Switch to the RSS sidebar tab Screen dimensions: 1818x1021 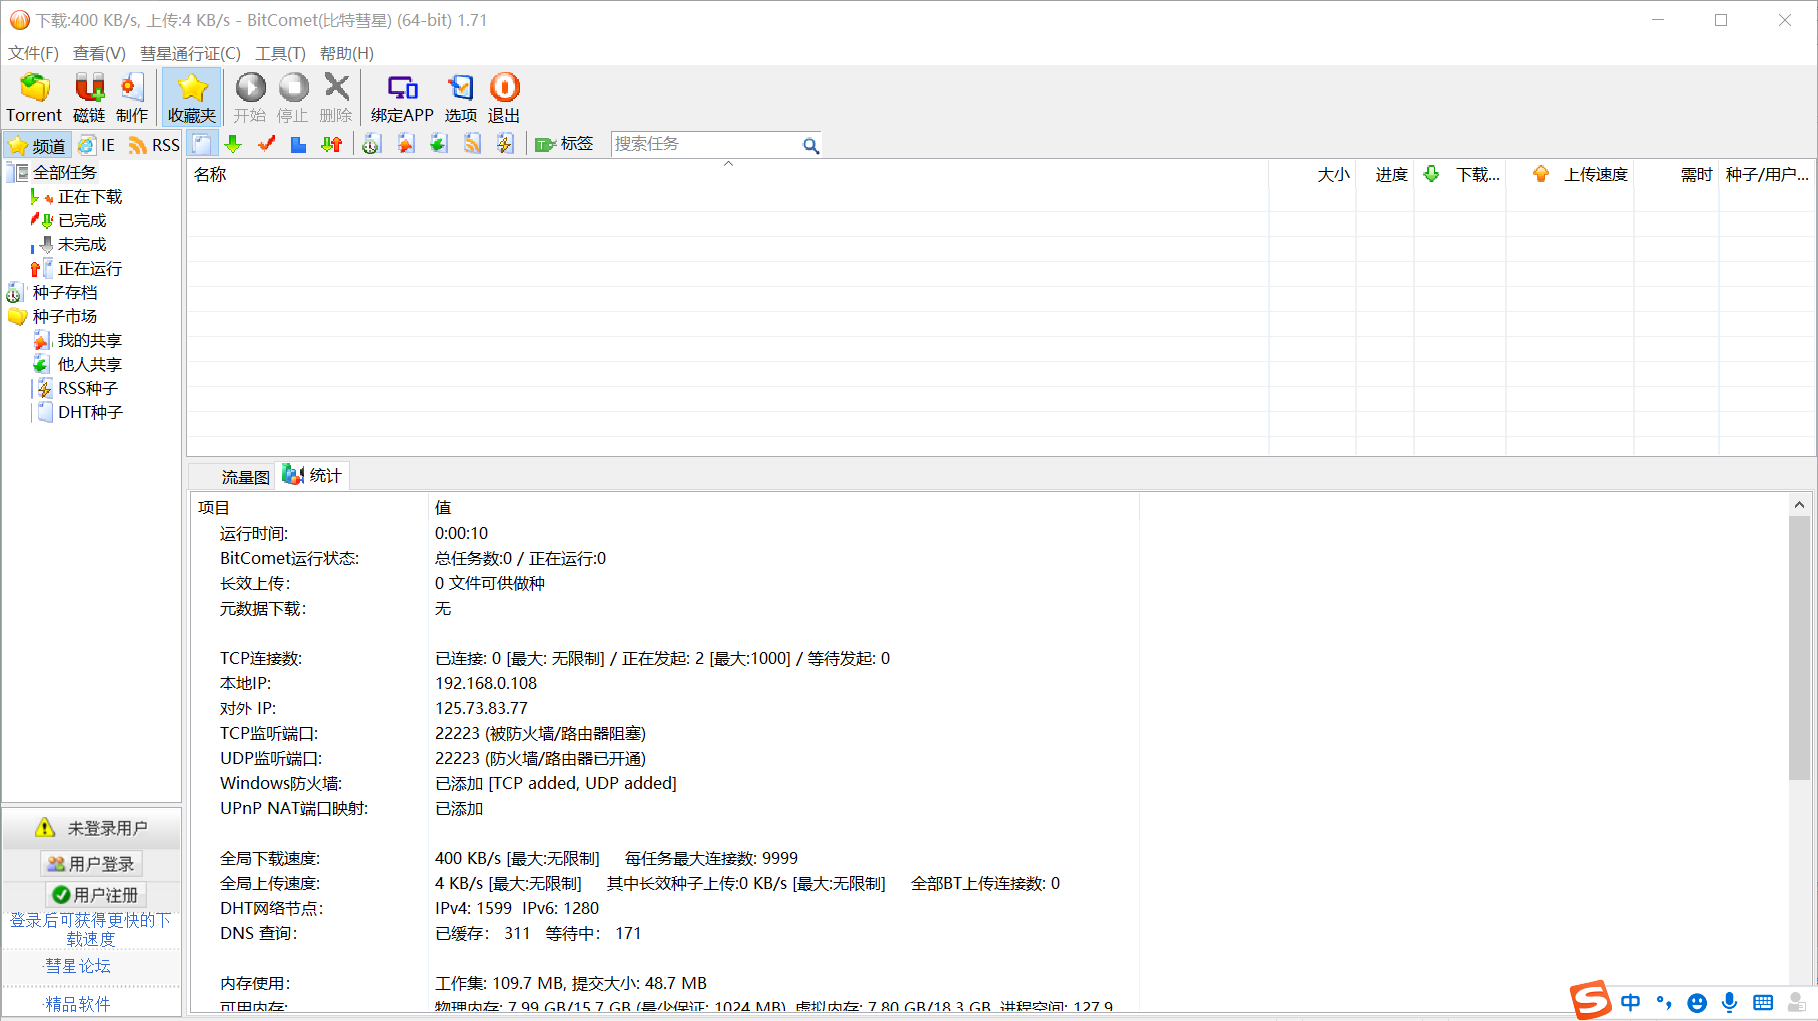(154, 145)
